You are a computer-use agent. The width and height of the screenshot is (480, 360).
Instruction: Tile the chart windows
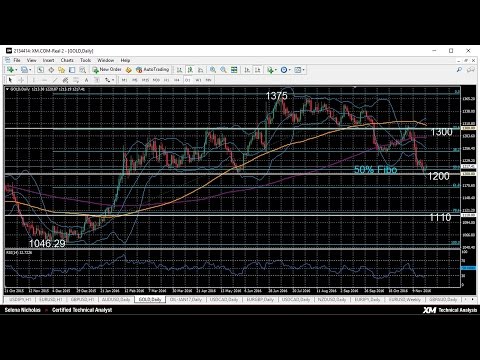(x=234, y=70)
